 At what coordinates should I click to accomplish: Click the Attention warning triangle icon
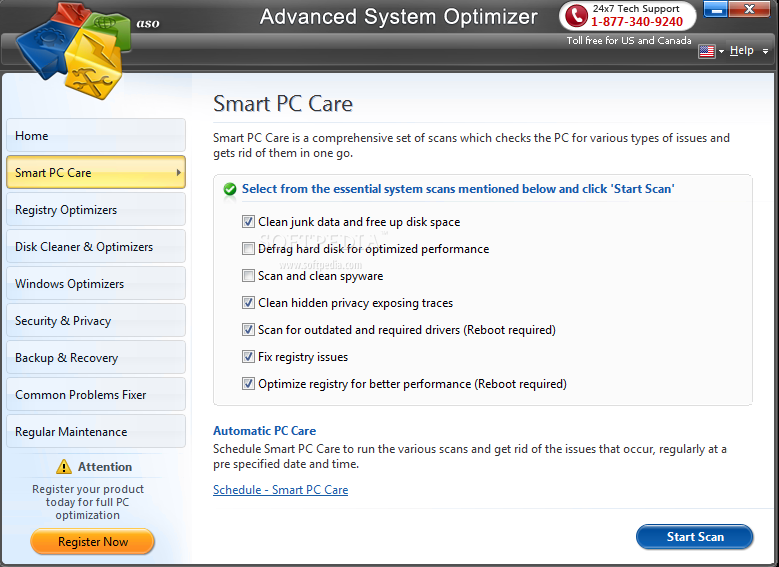pyautogui.click(x=64, y=467)
